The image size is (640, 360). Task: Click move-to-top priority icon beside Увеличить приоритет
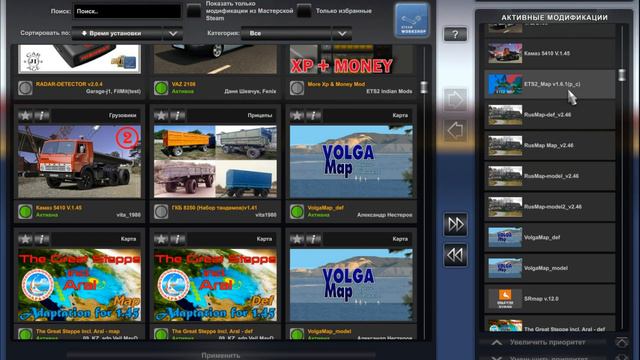pyautogui.click(x=622, y=342)
